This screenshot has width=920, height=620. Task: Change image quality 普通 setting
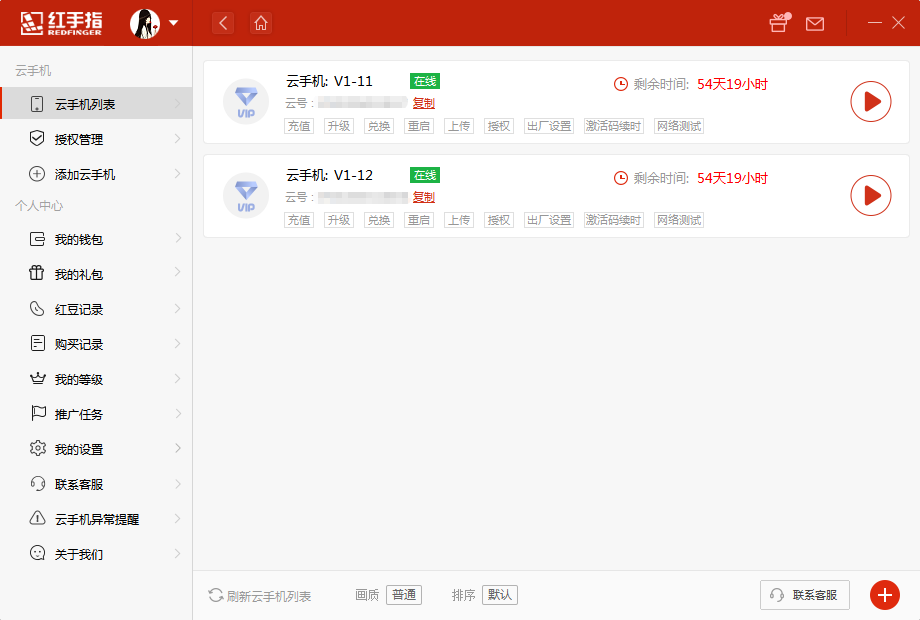[x=404, y=595]
